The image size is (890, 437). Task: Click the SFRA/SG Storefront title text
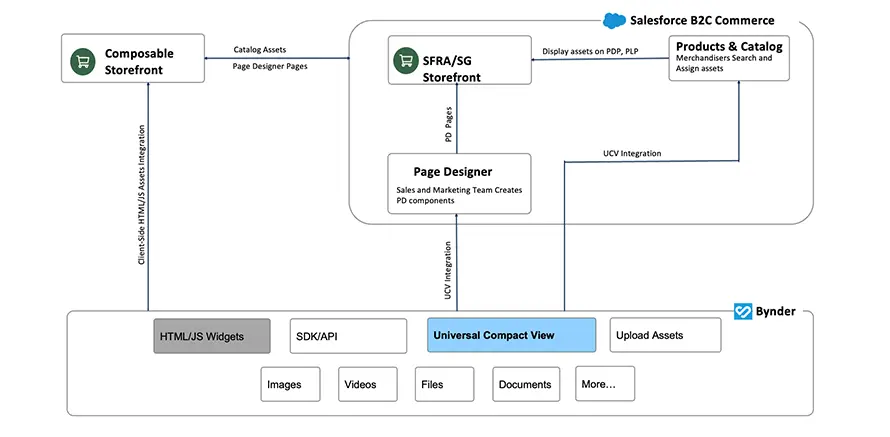452,68
